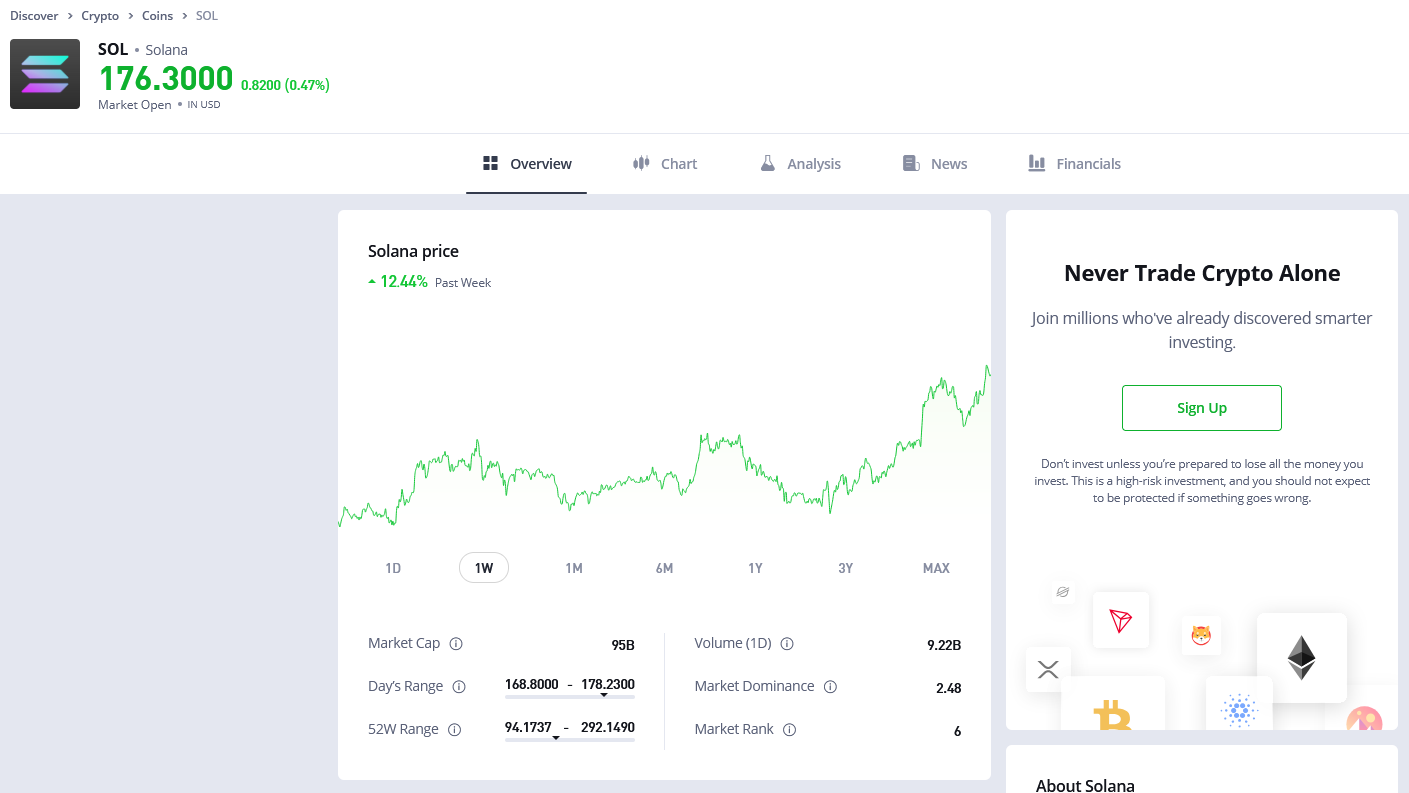Click info icon beside Day's Range
Viewport: 1409px width, 793px height.
point(459,687)
